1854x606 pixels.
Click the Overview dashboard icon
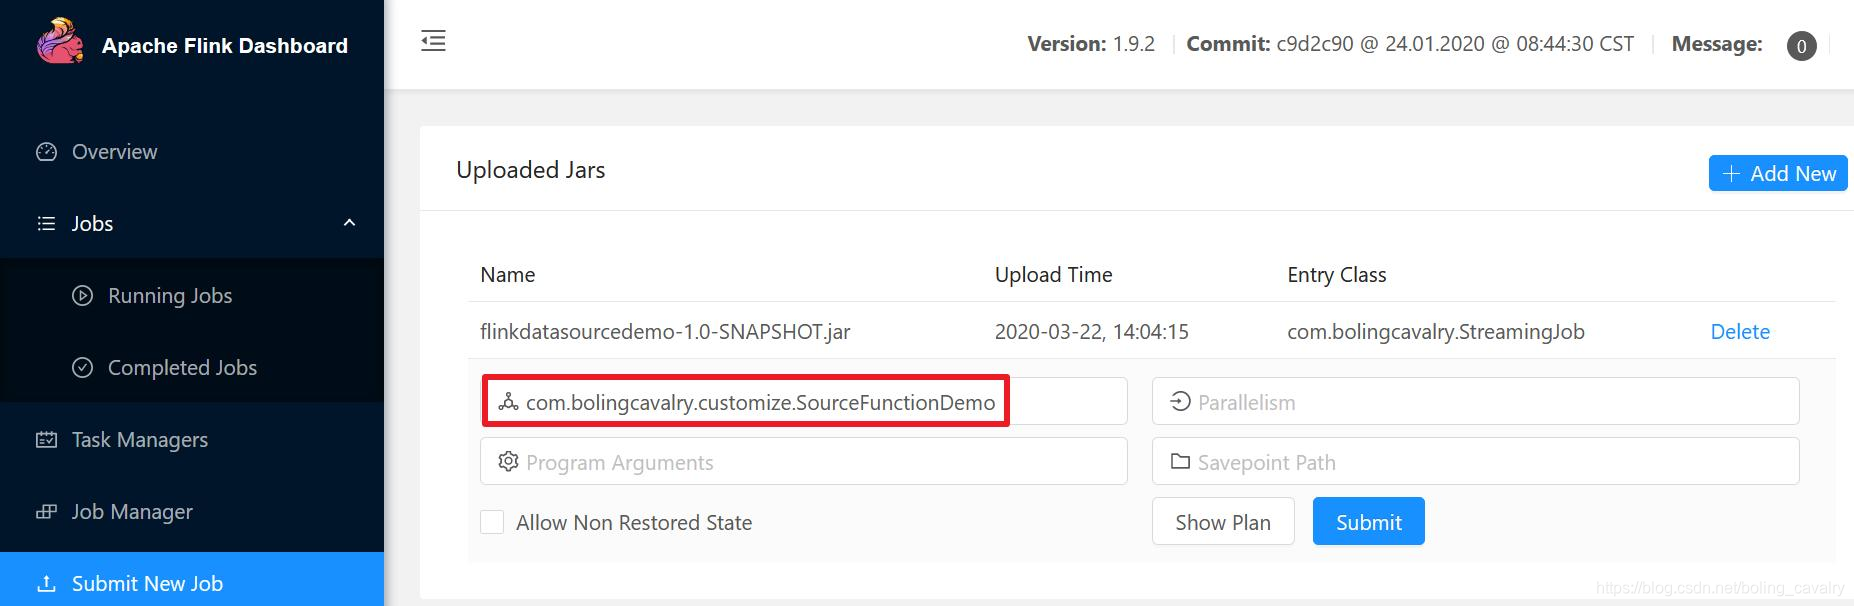(x=47, y=152)
